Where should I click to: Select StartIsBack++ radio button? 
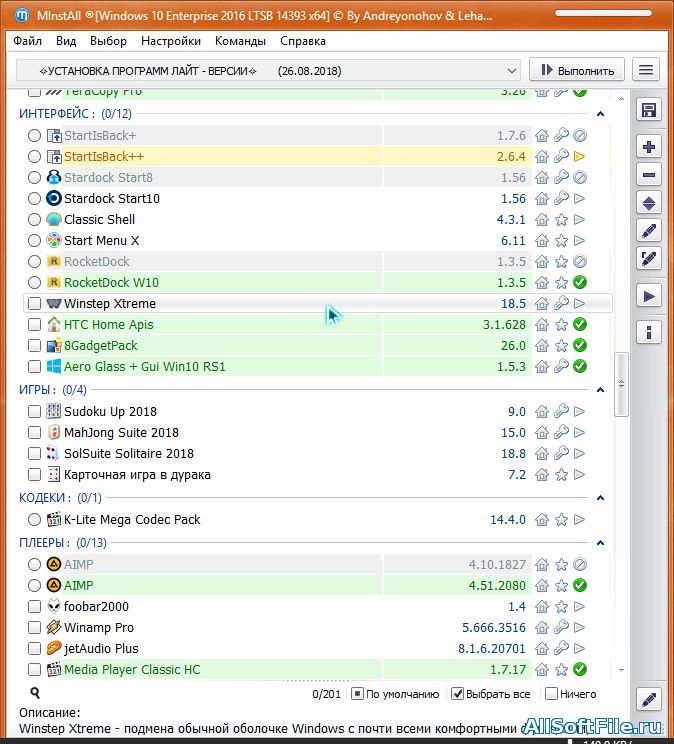click(x=34, y=157)
